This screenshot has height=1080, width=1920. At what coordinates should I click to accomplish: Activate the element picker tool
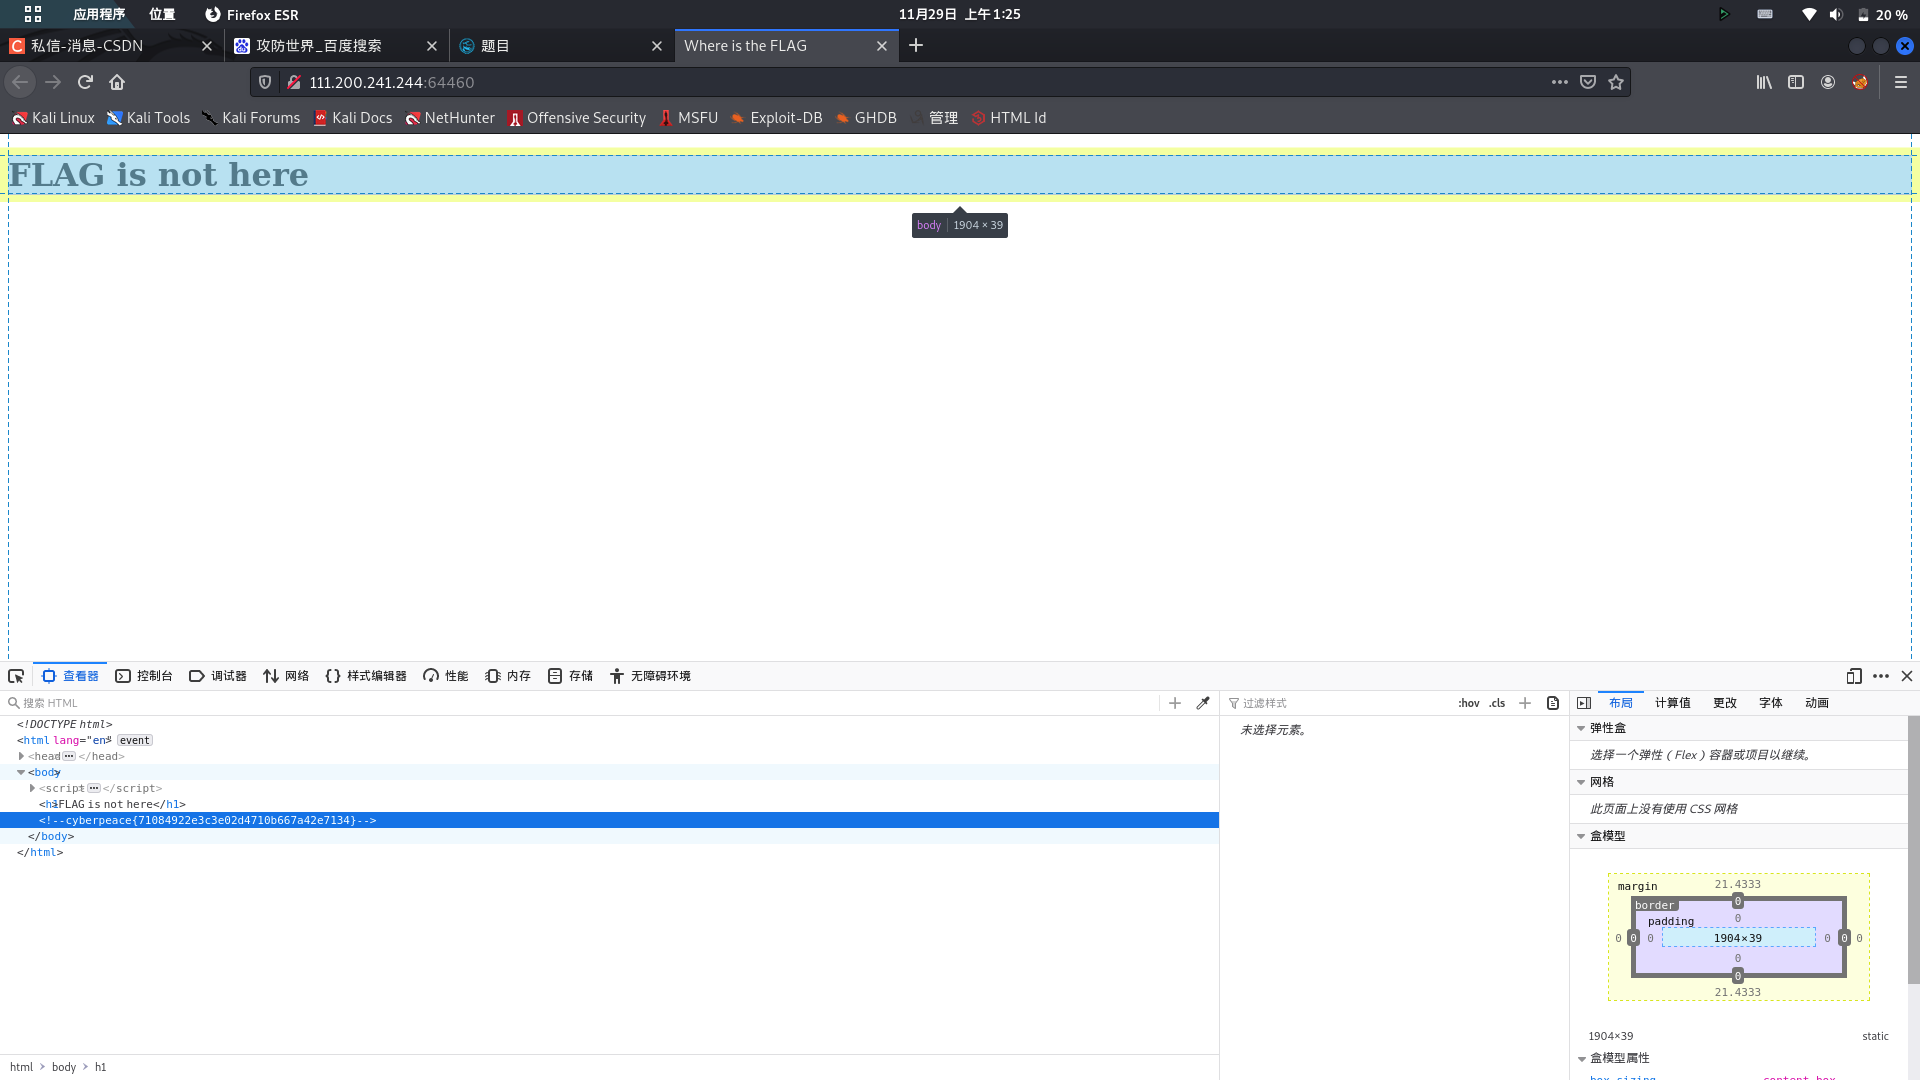click(16, 676)
